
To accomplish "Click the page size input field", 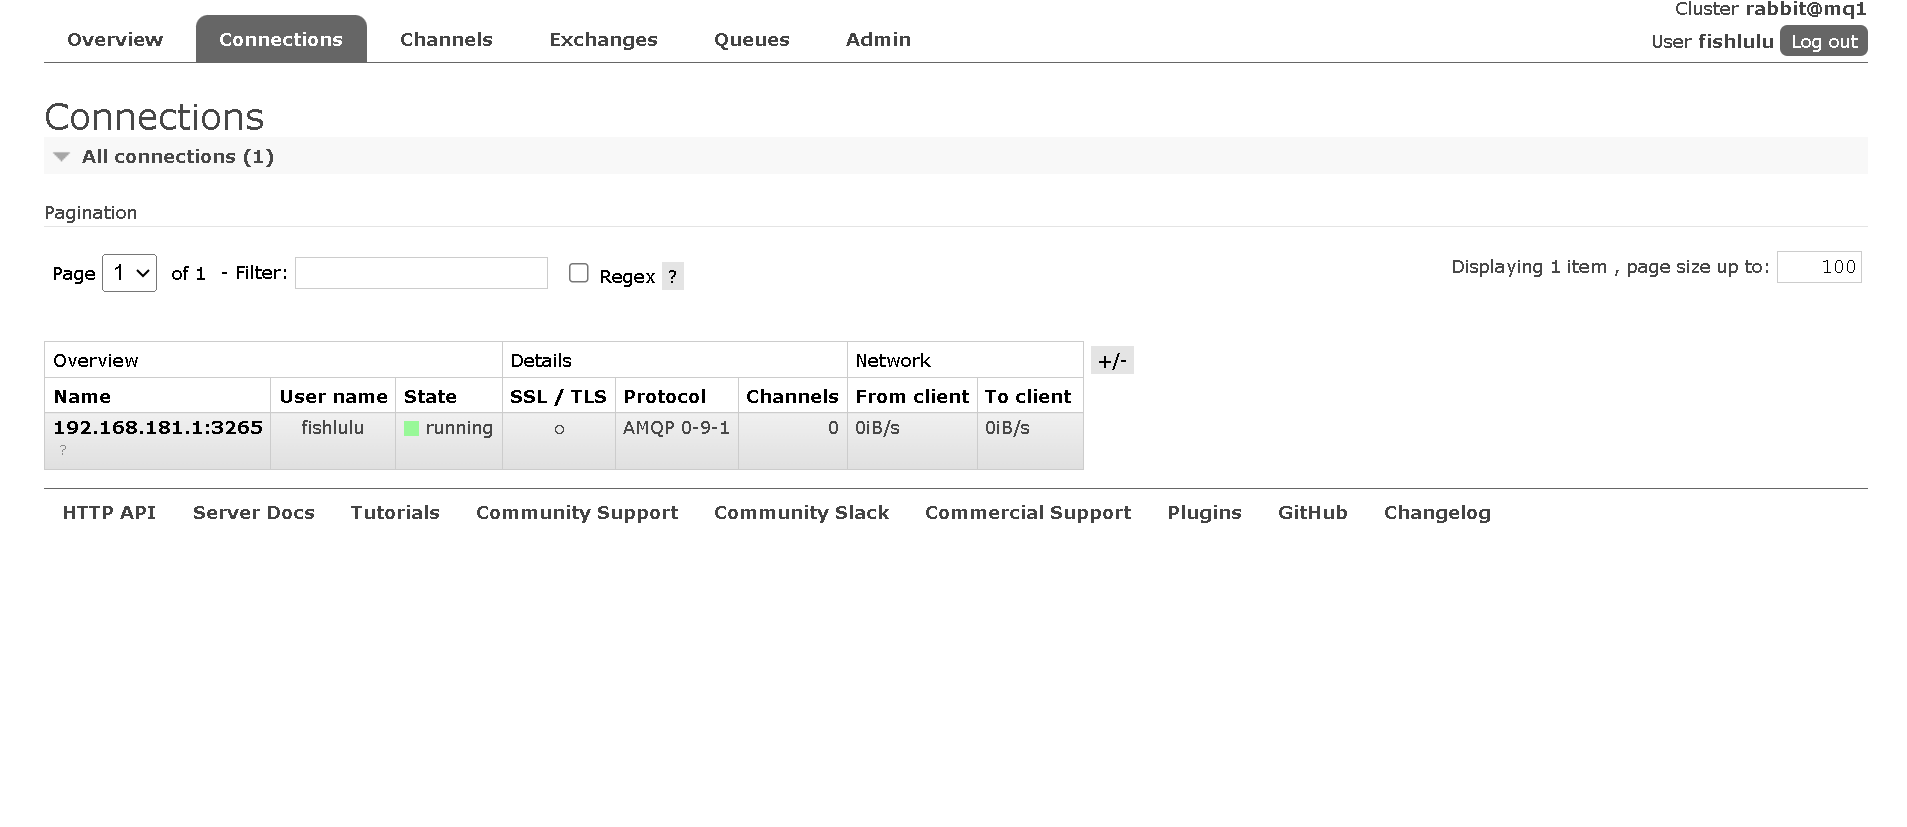I will pos(1818,267).
